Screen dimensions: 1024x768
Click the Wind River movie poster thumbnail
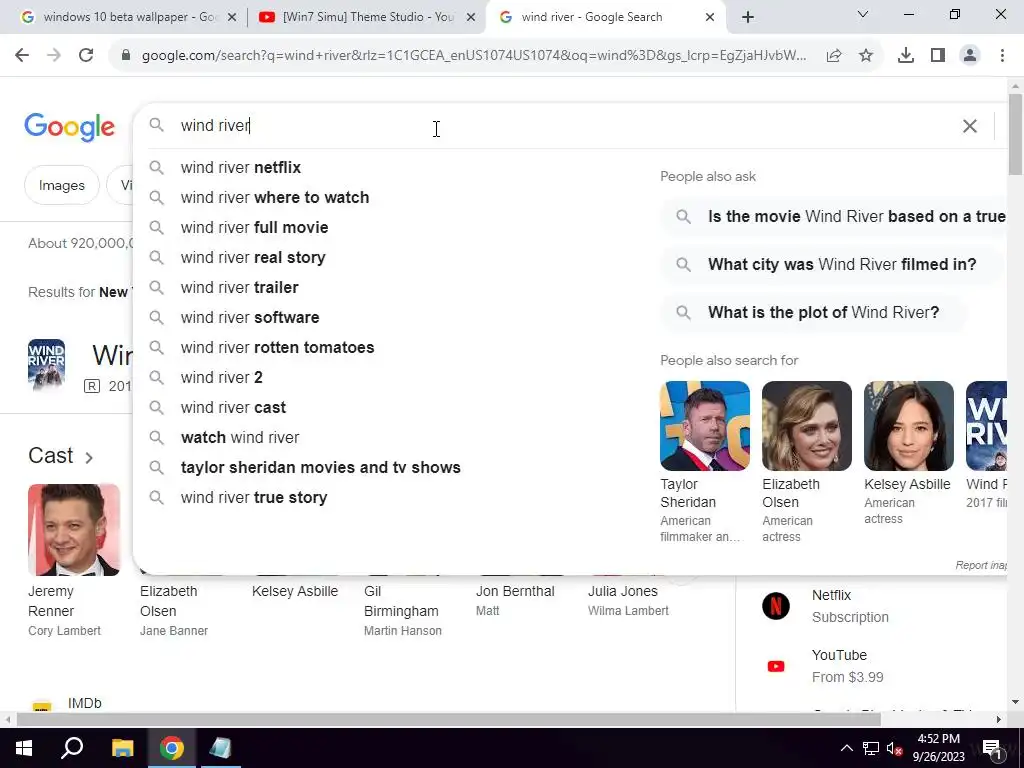46,364
